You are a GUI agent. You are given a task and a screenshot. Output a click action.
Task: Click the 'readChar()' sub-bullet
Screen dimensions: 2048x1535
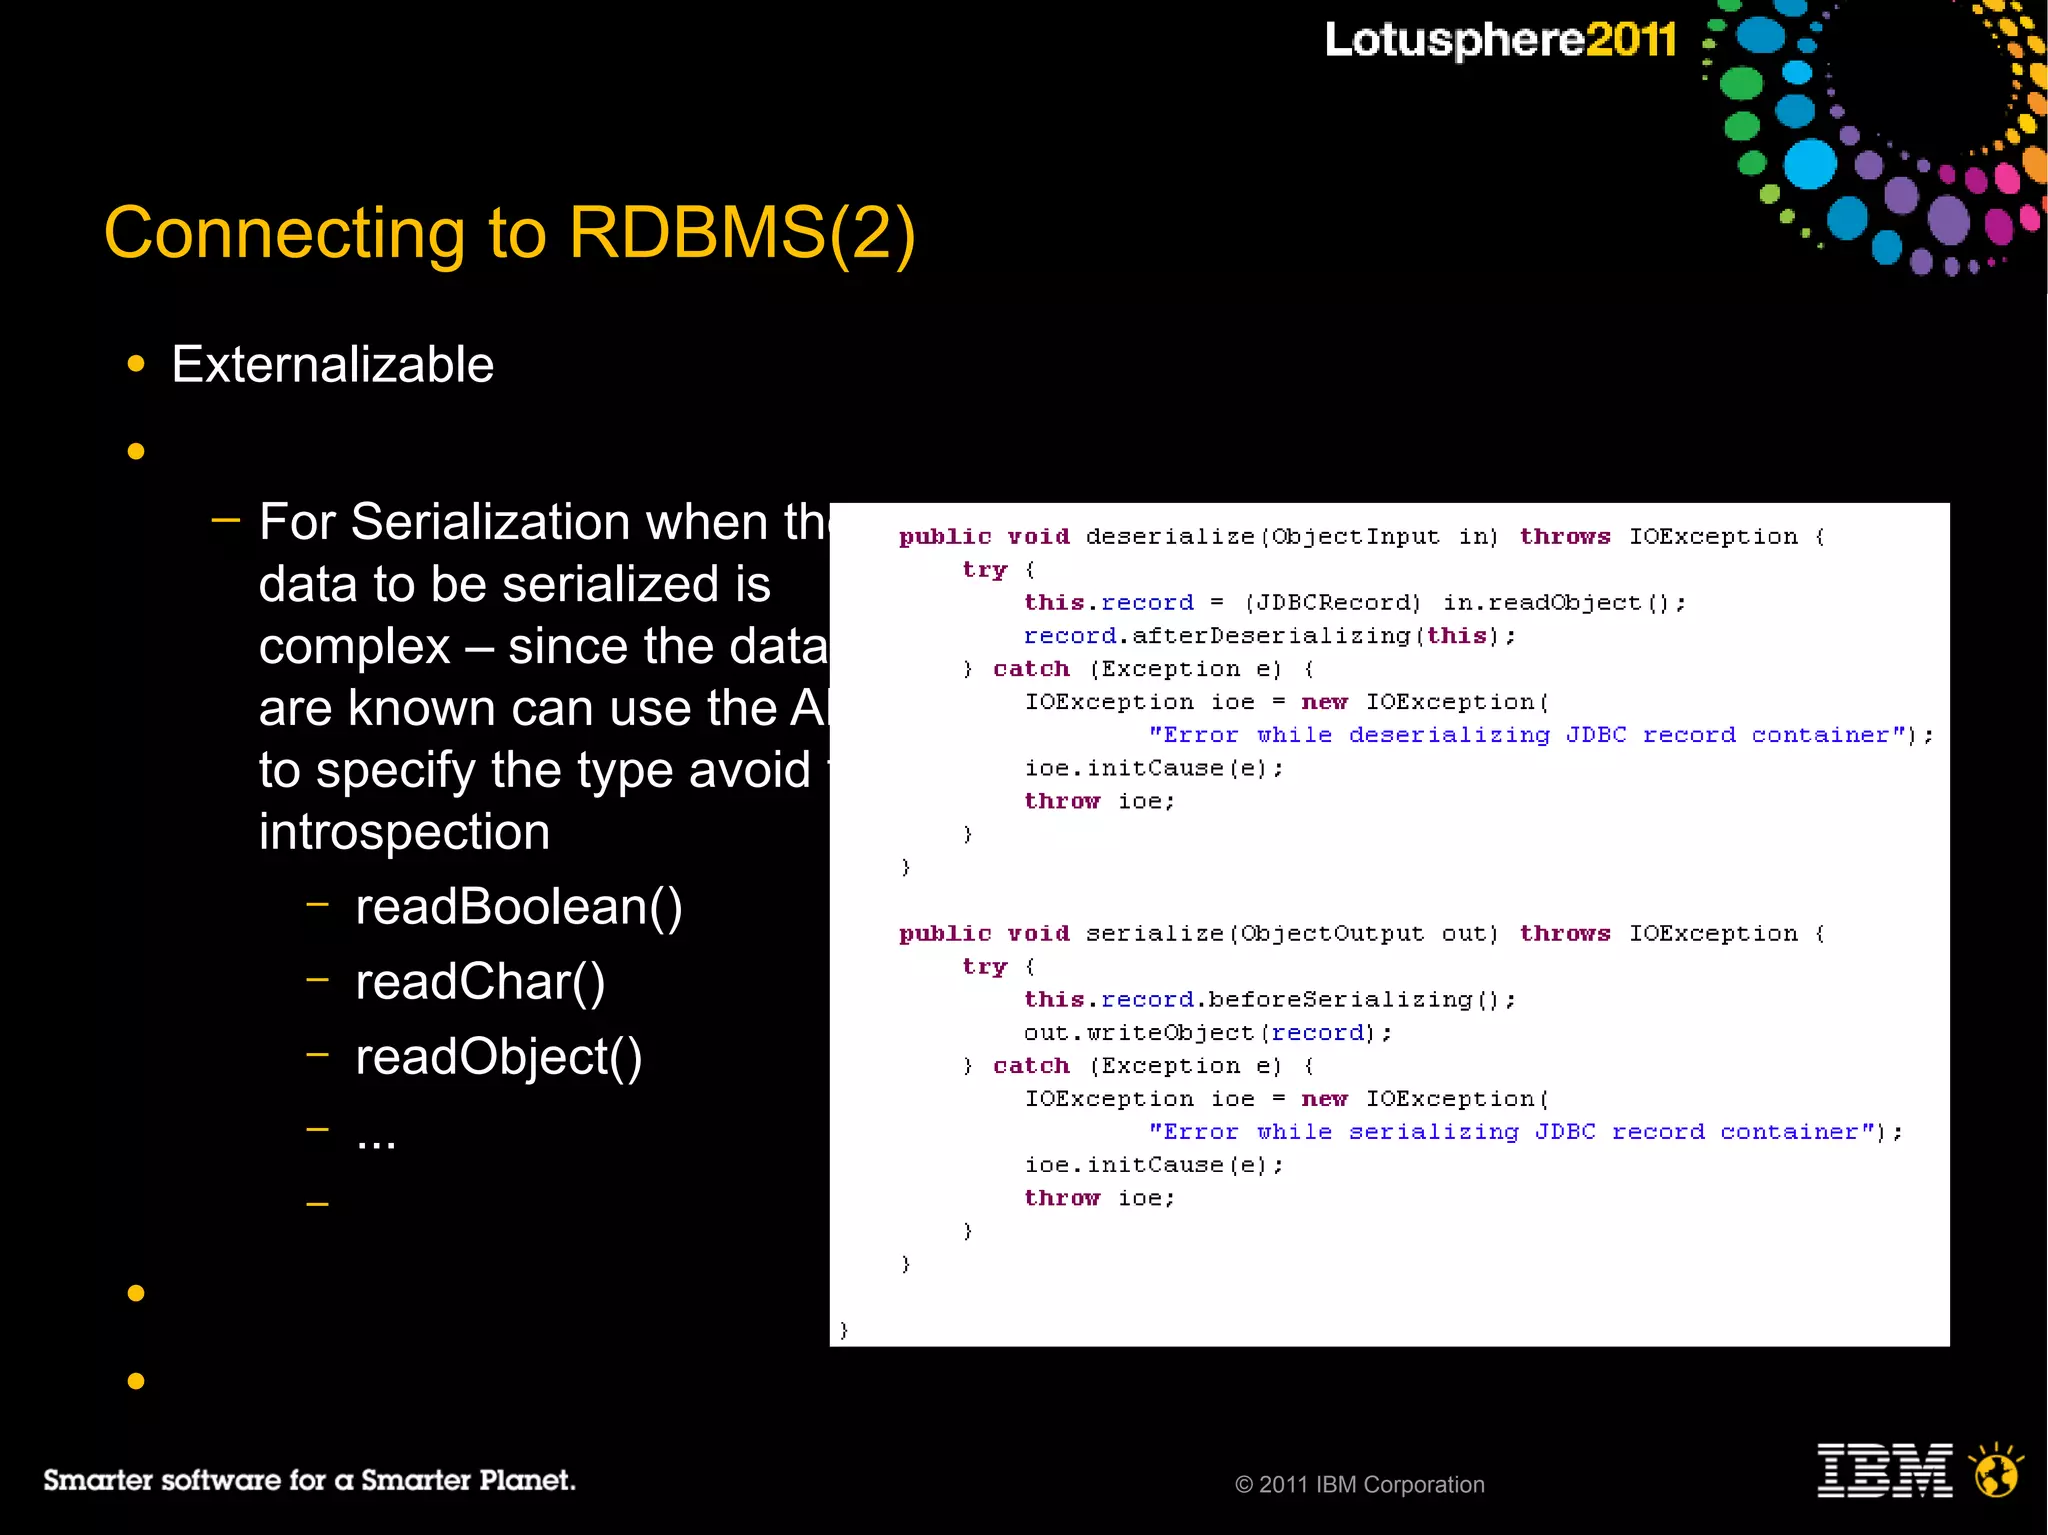tap(481, 982)
